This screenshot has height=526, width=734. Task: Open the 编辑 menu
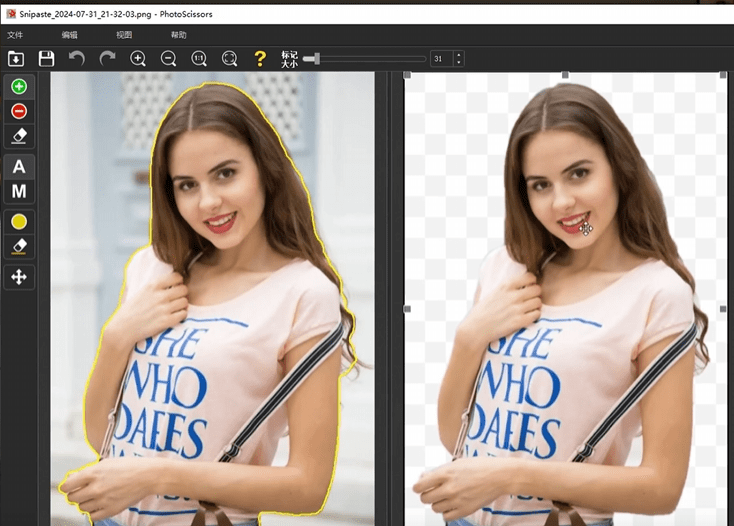70,35
